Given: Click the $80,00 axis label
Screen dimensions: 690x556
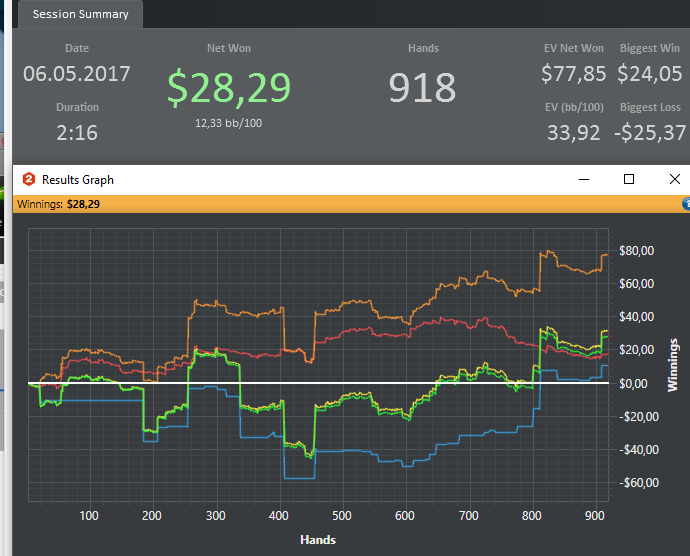Looking at the screenshot, I should [x=636, y=250].
